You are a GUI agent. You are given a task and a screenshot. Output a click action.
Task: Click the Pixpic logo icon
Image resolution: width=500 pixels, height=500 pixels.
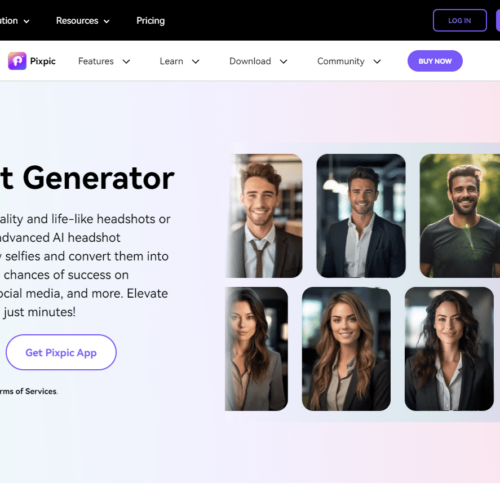17,61
